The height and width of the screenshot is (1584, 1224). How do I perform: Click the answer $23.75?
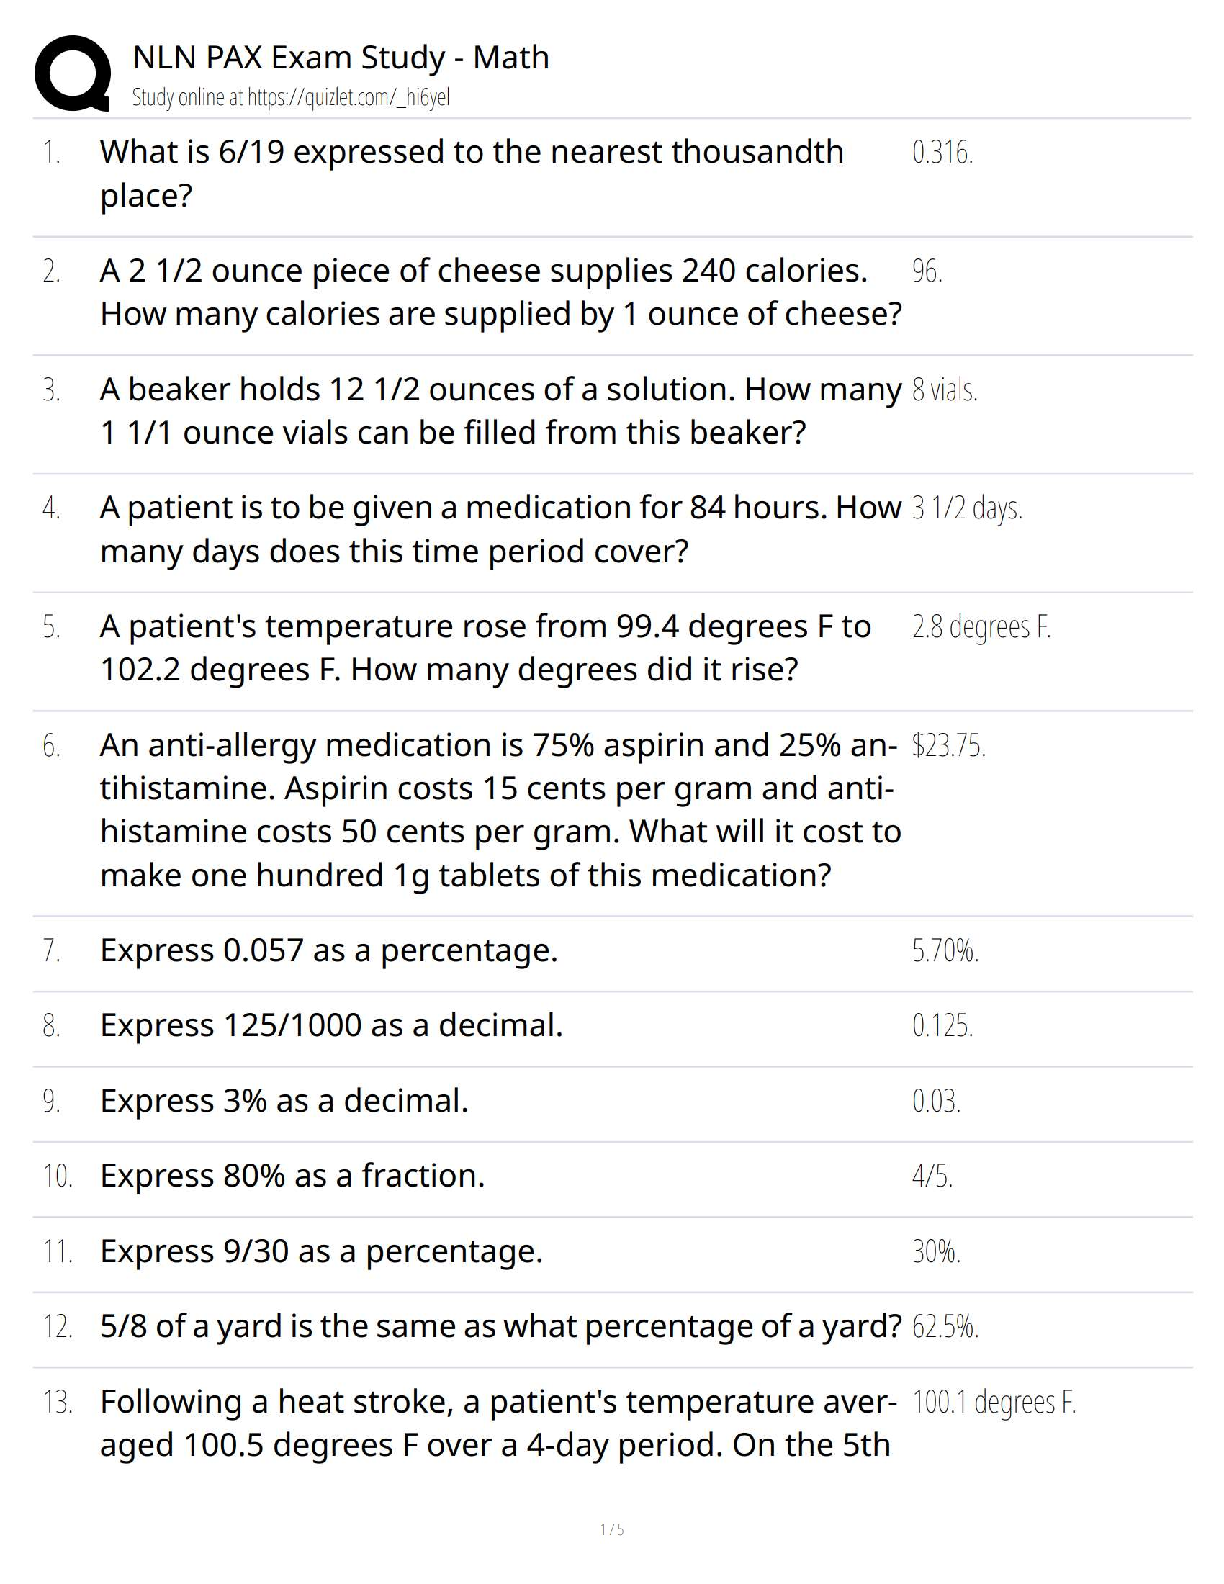point(949,746)
